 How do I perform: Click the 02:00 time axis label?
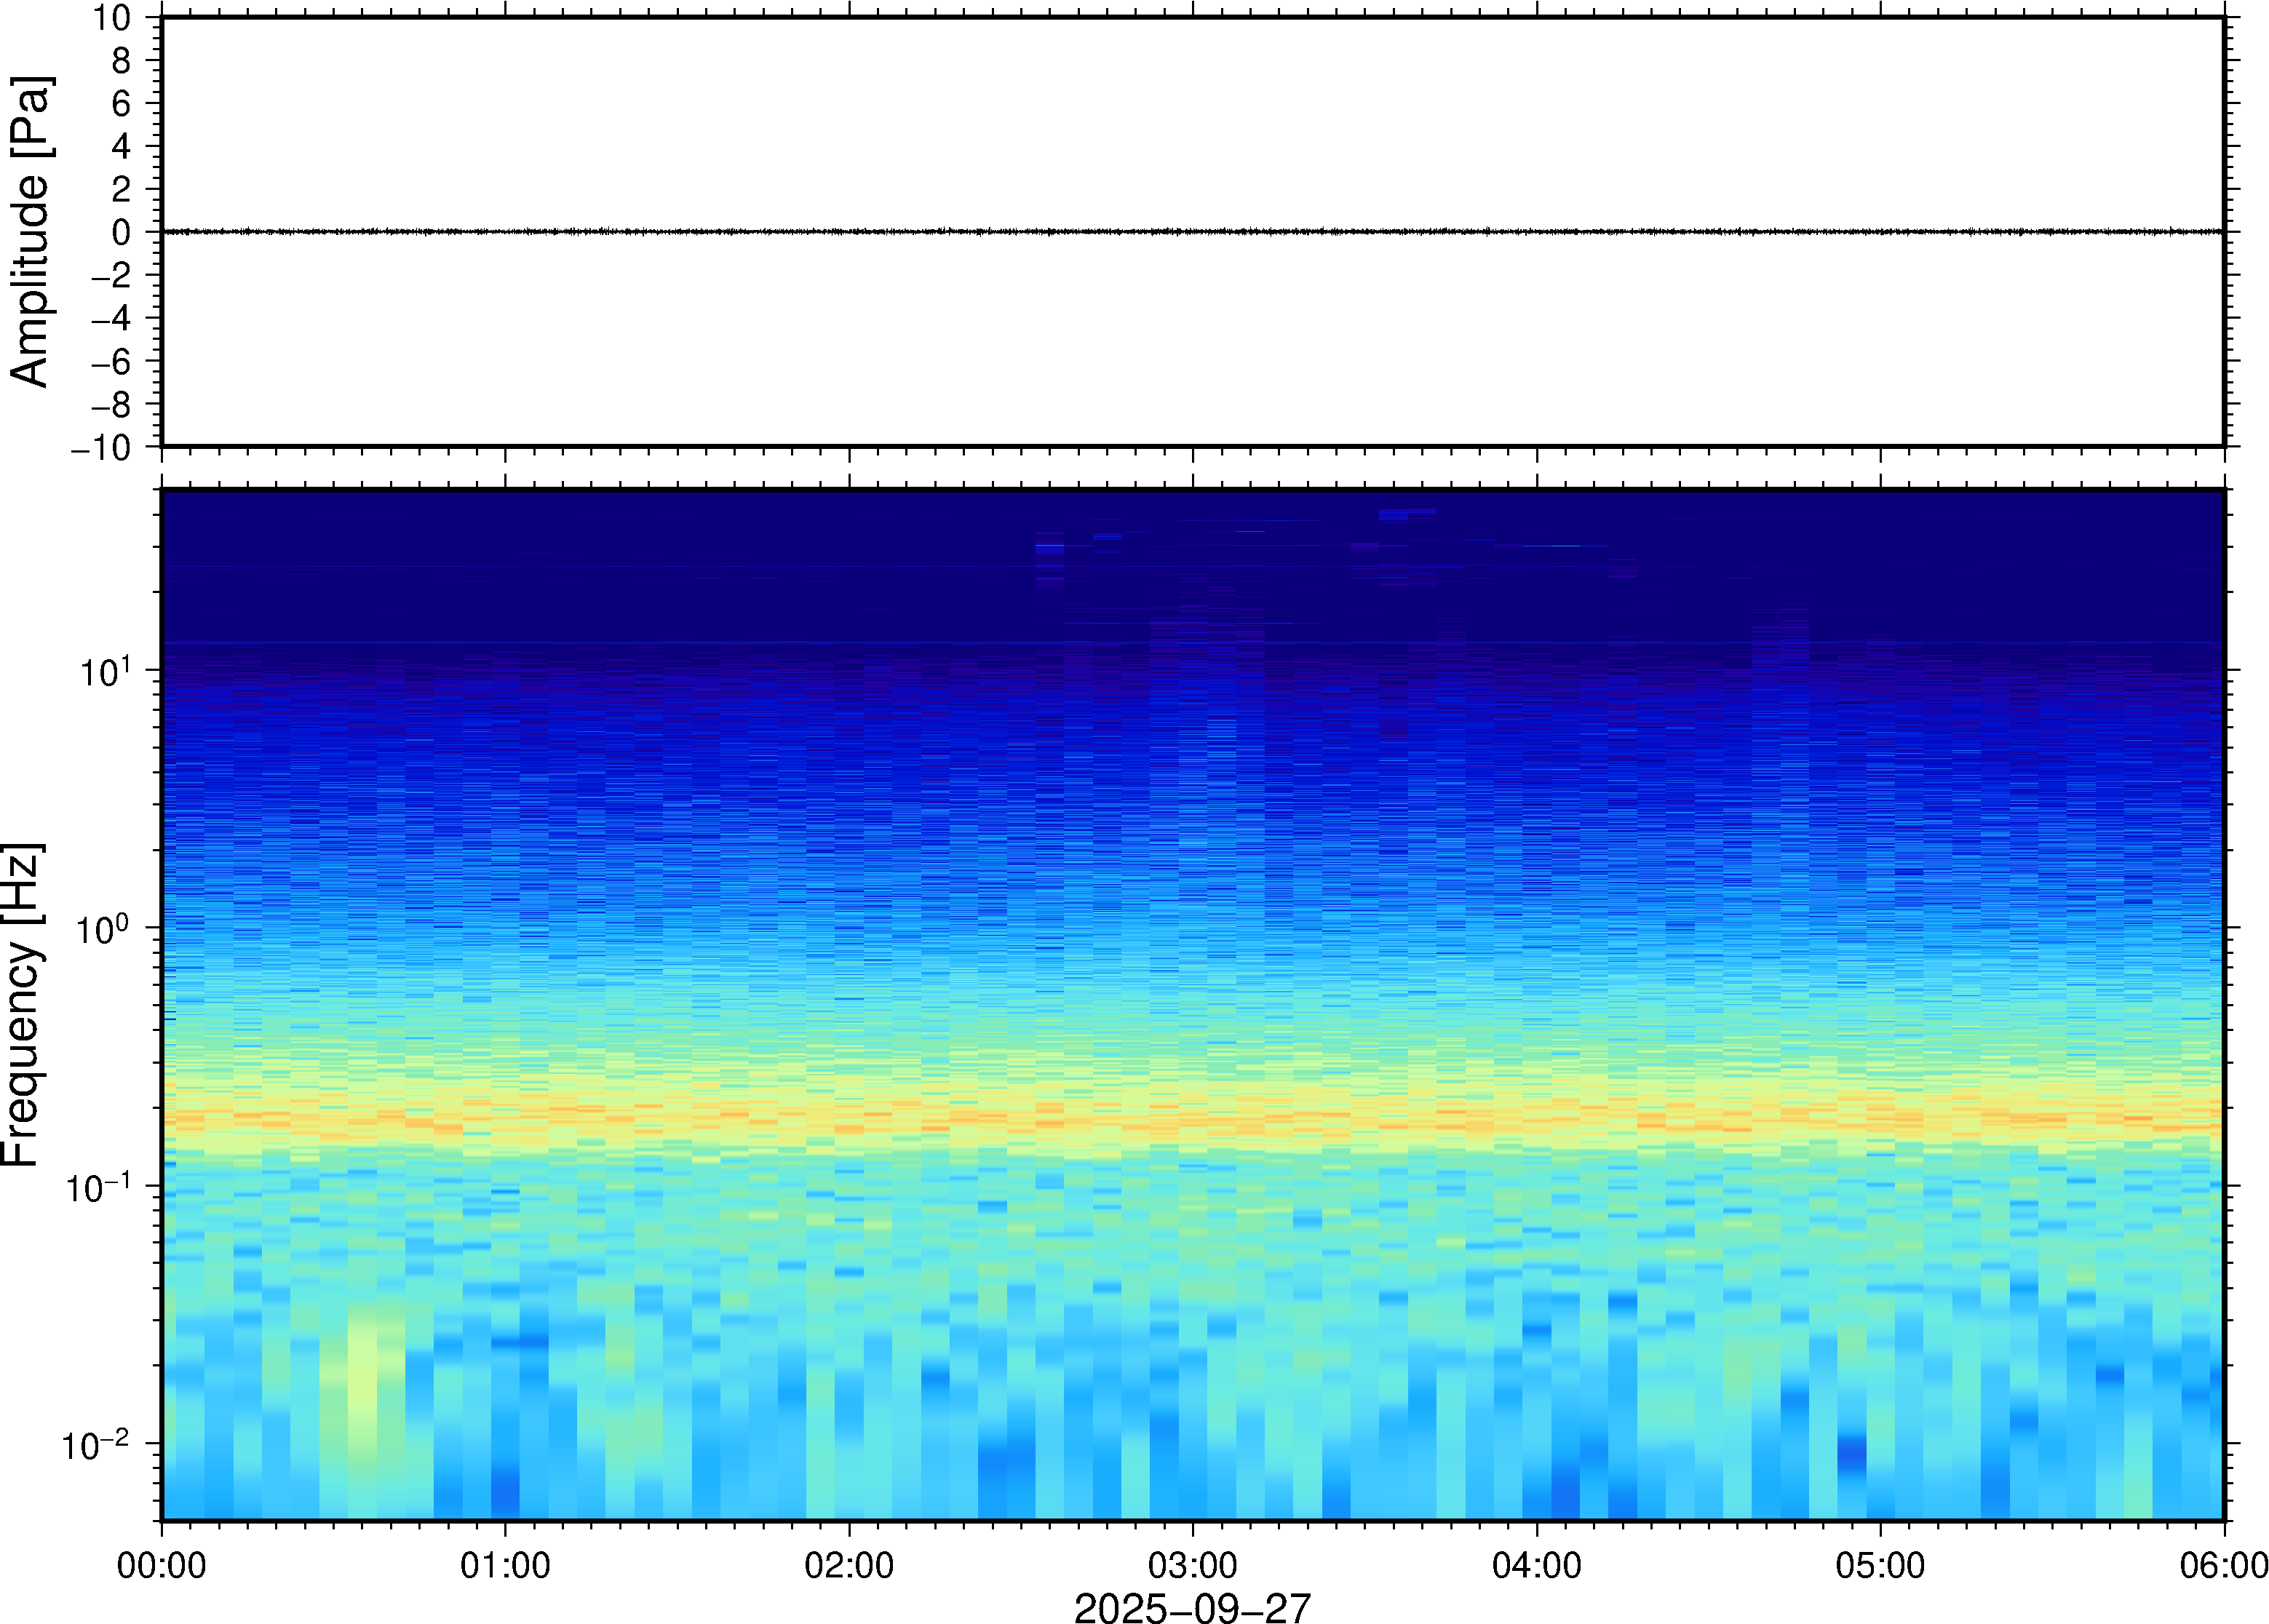[849, 1565]
